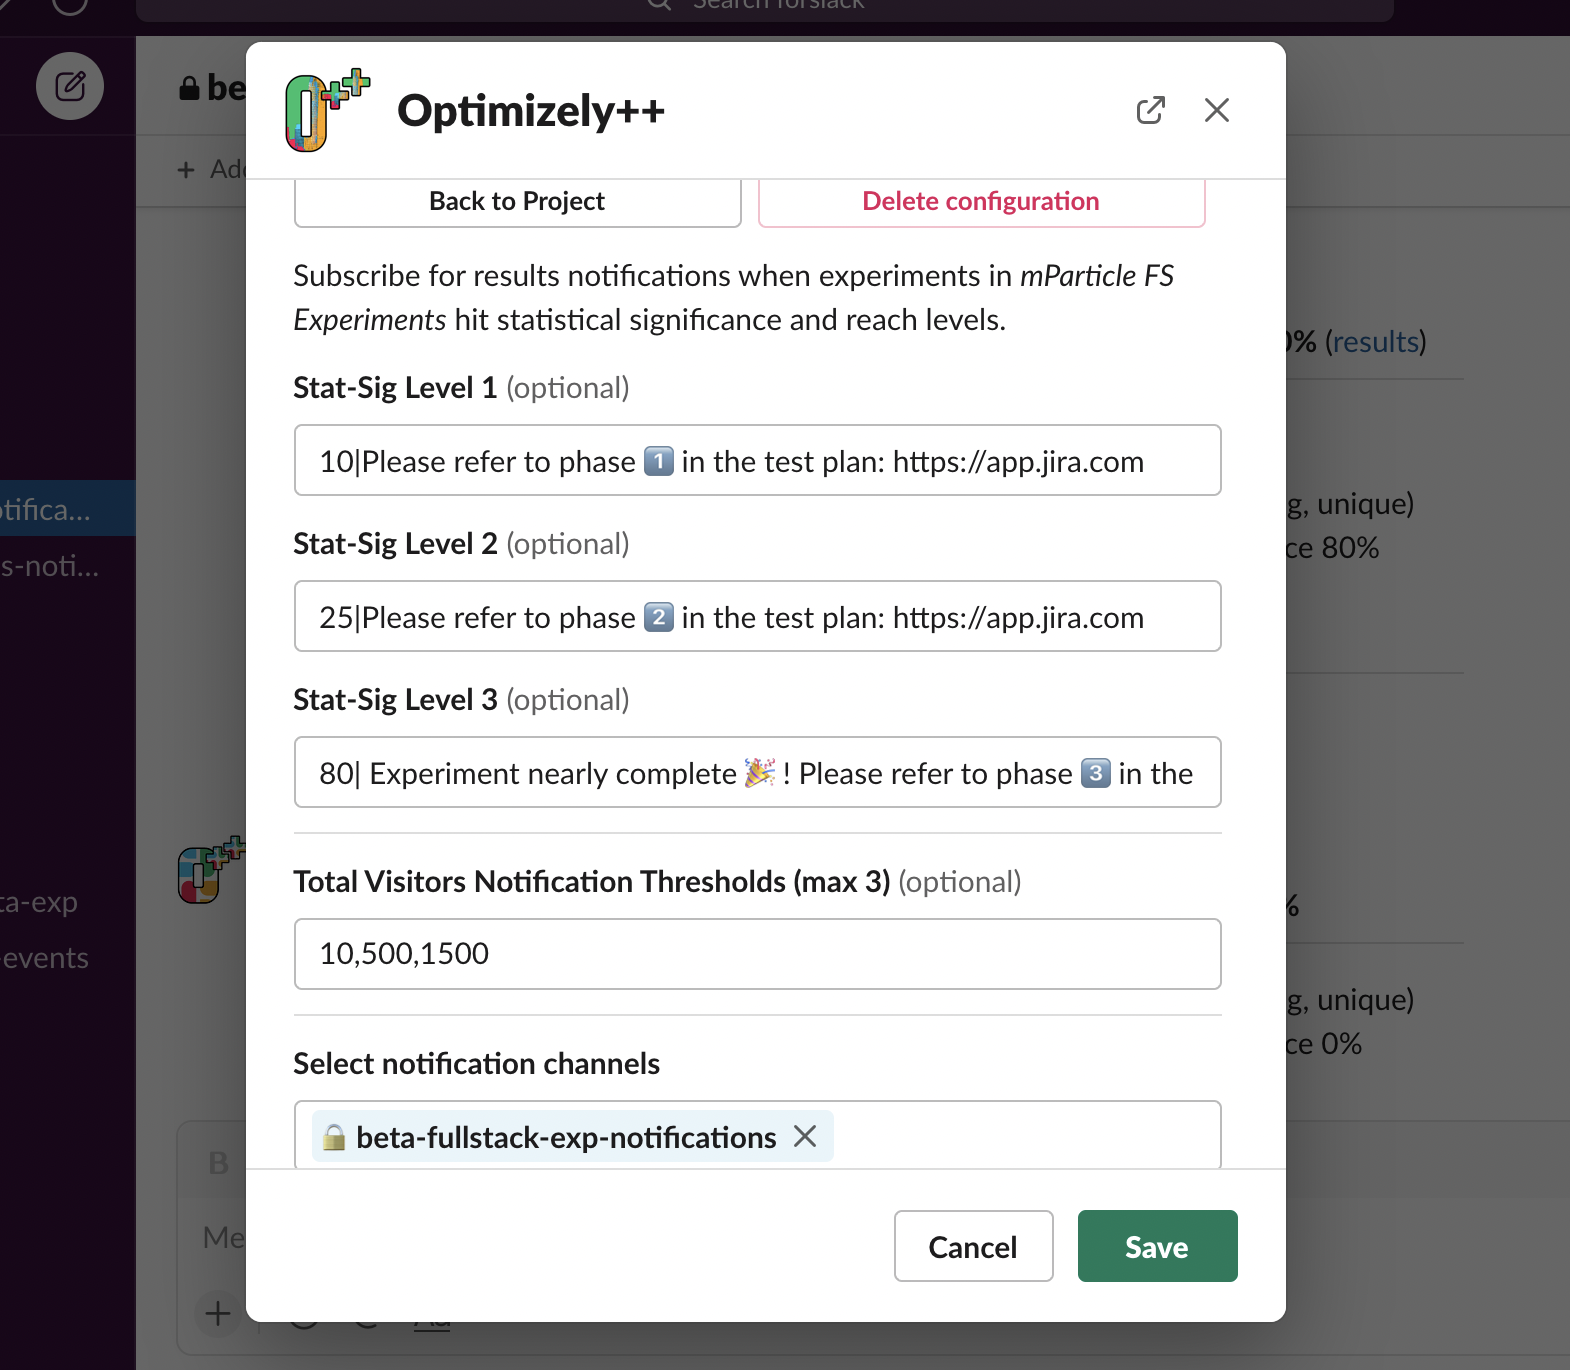Open the modal in a new window
This screenshot has height=1370, width=1570.
click(x=1151, y=110)
